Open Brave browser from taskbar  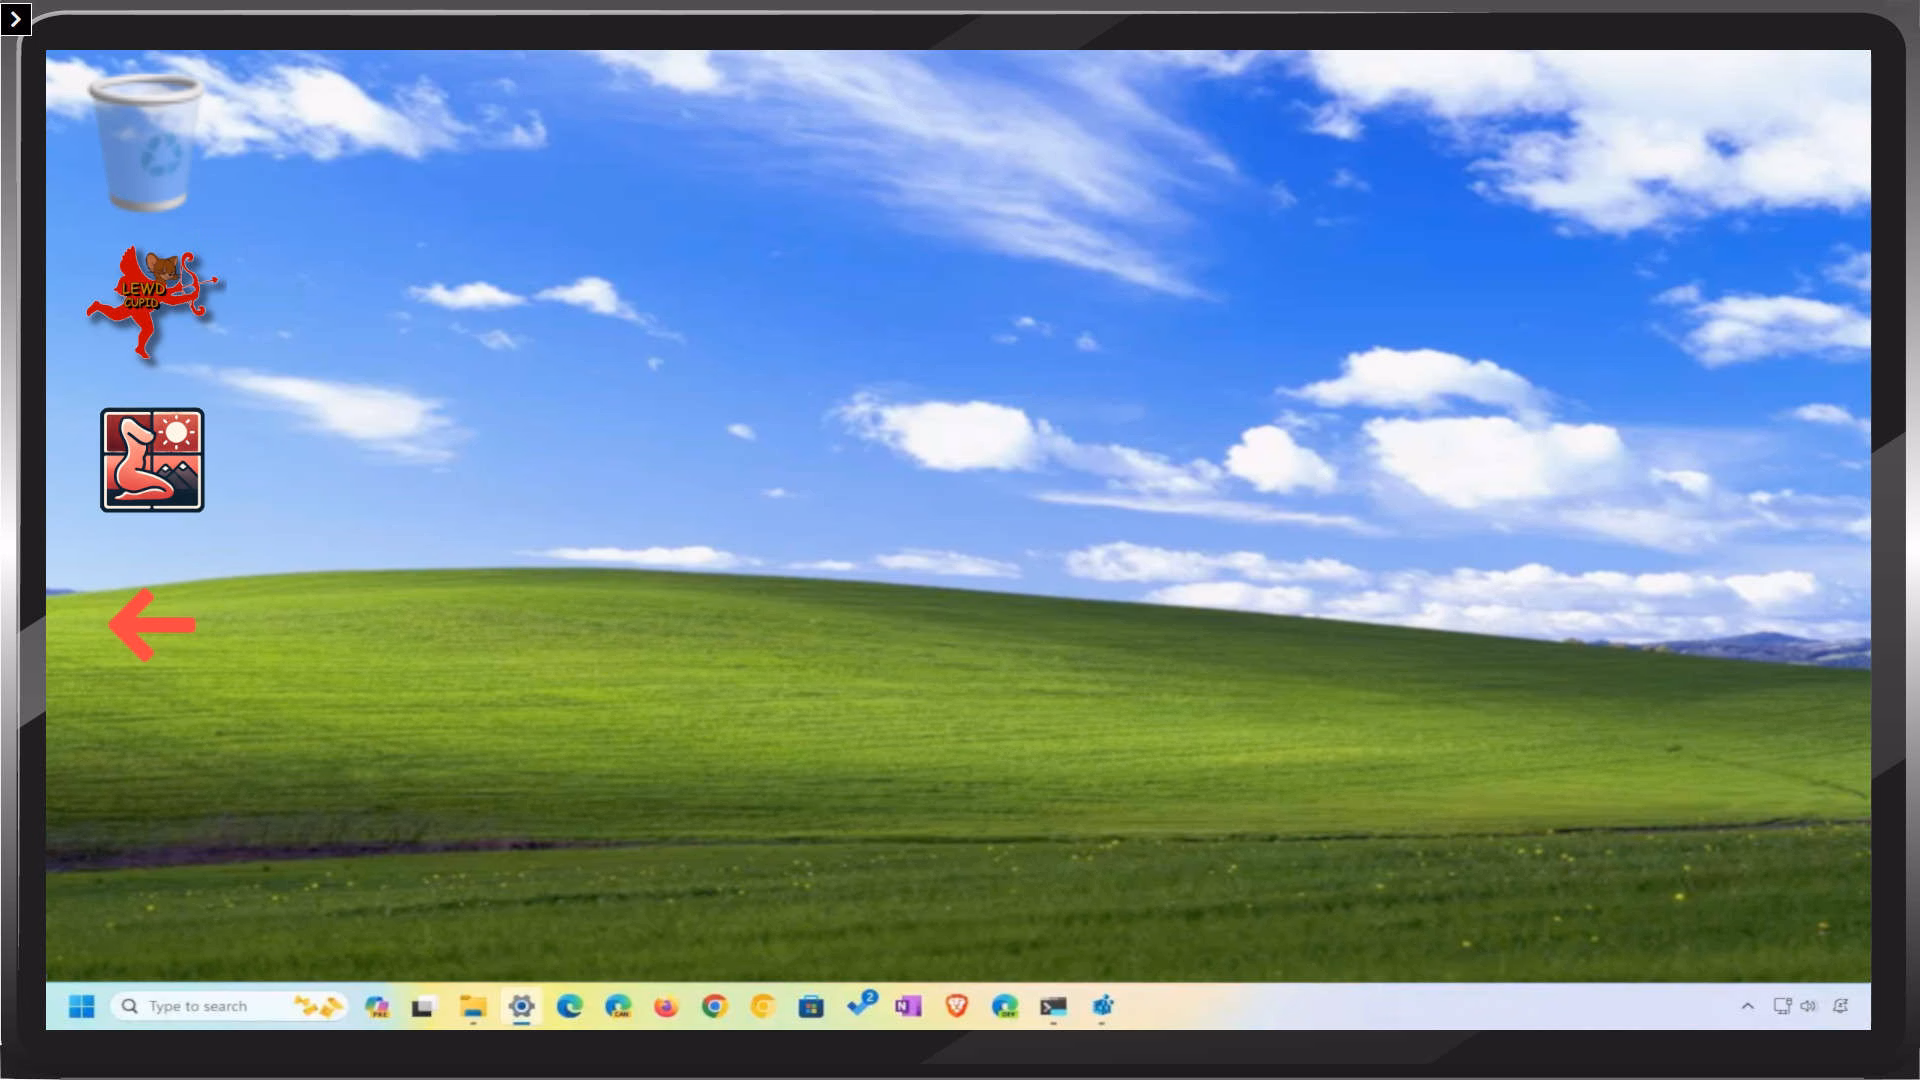pyautogui.click(x=956, y=1006)
